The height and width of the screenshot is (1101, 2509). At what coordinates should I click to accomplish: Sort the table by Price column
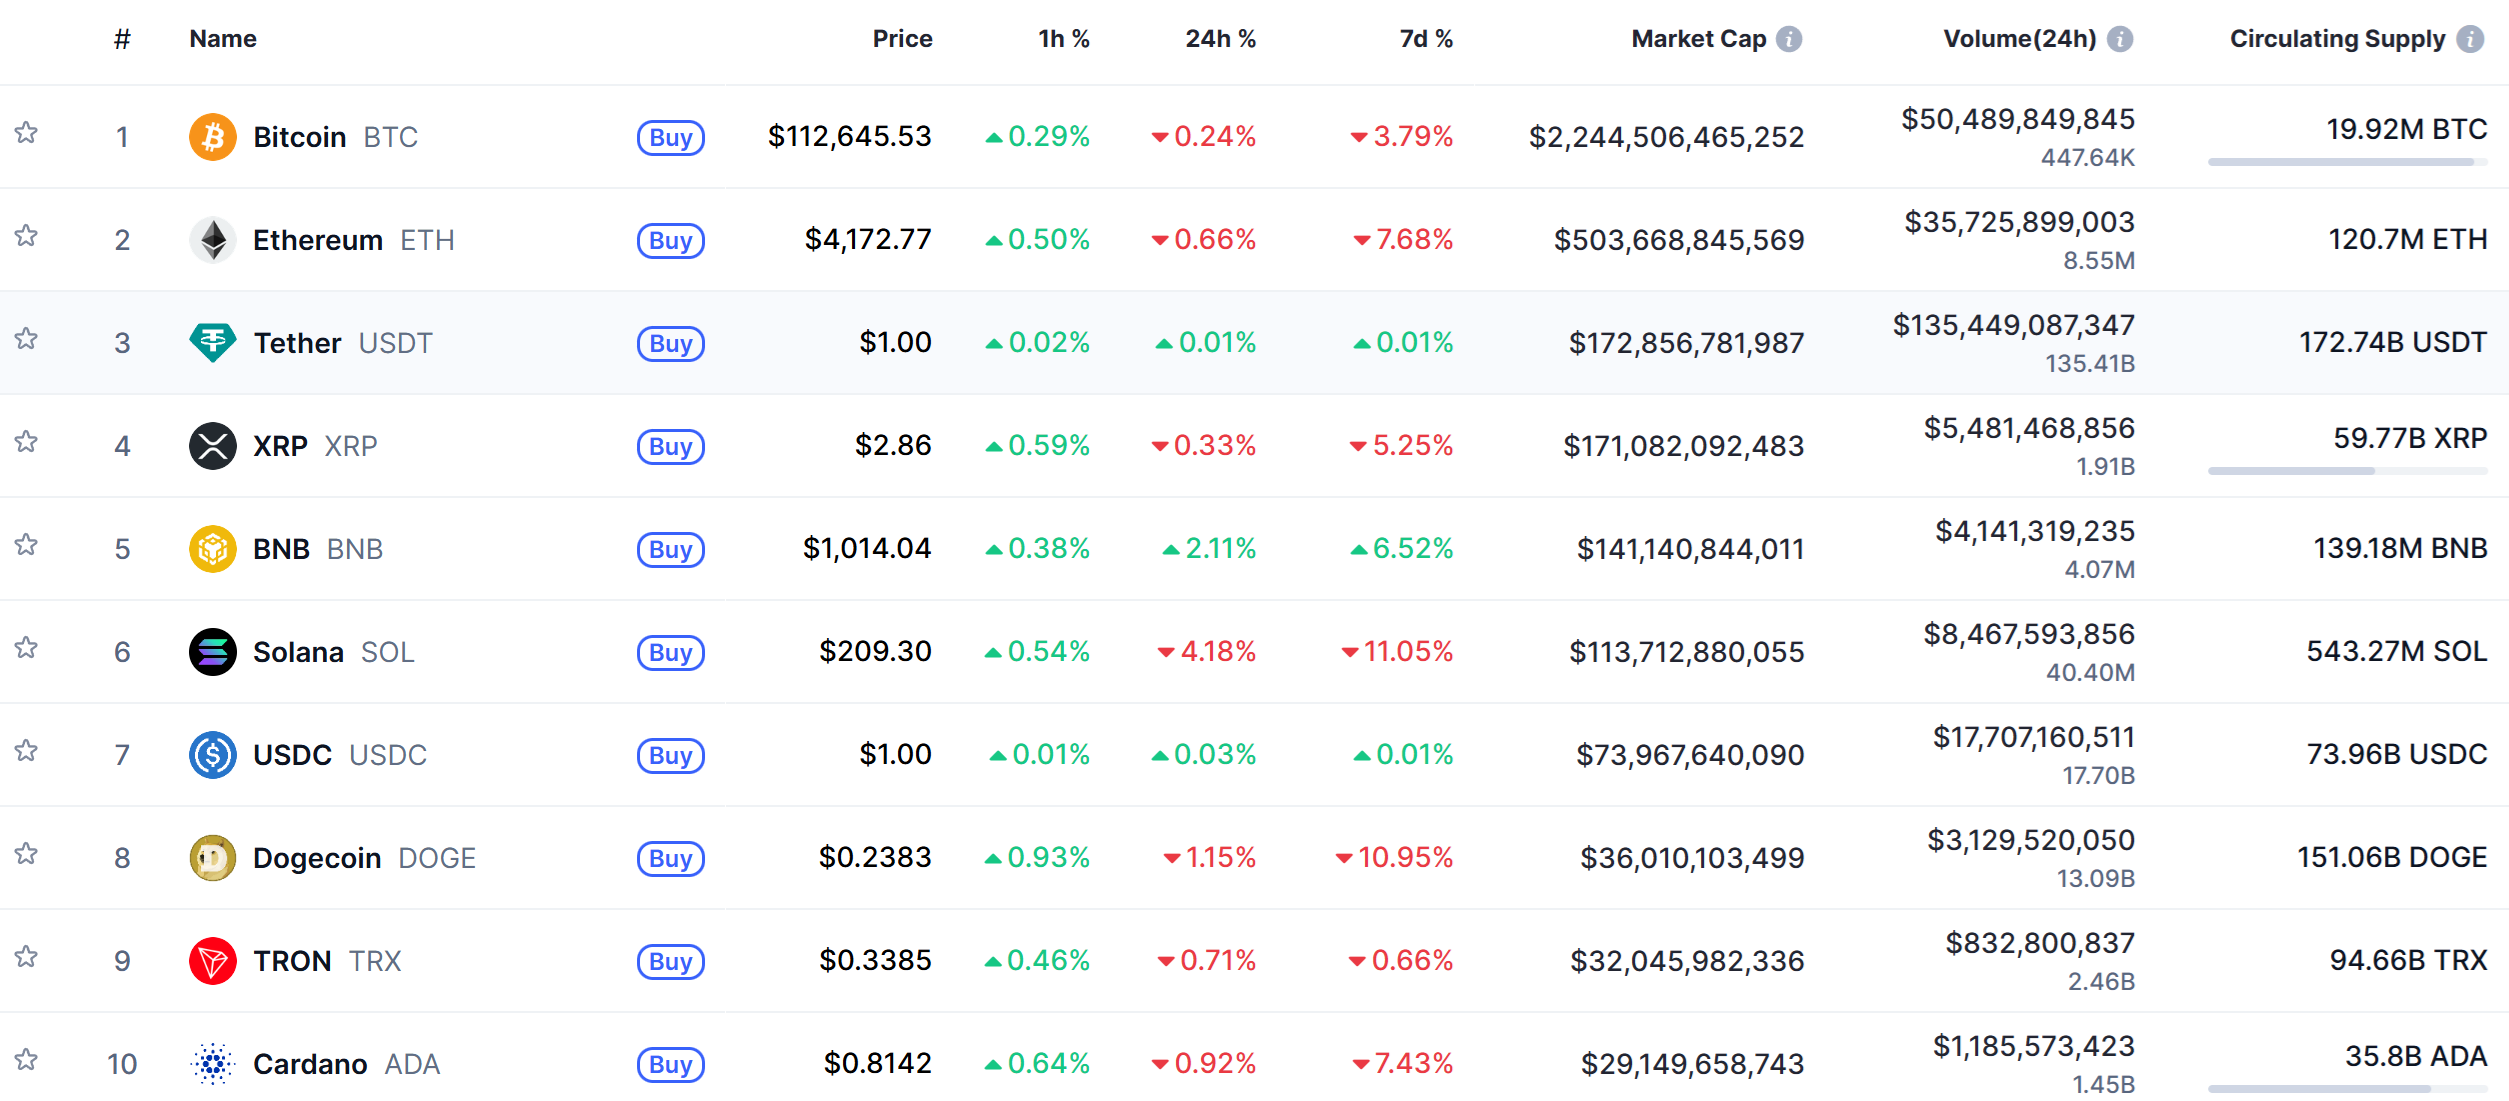tap(902, 39)
